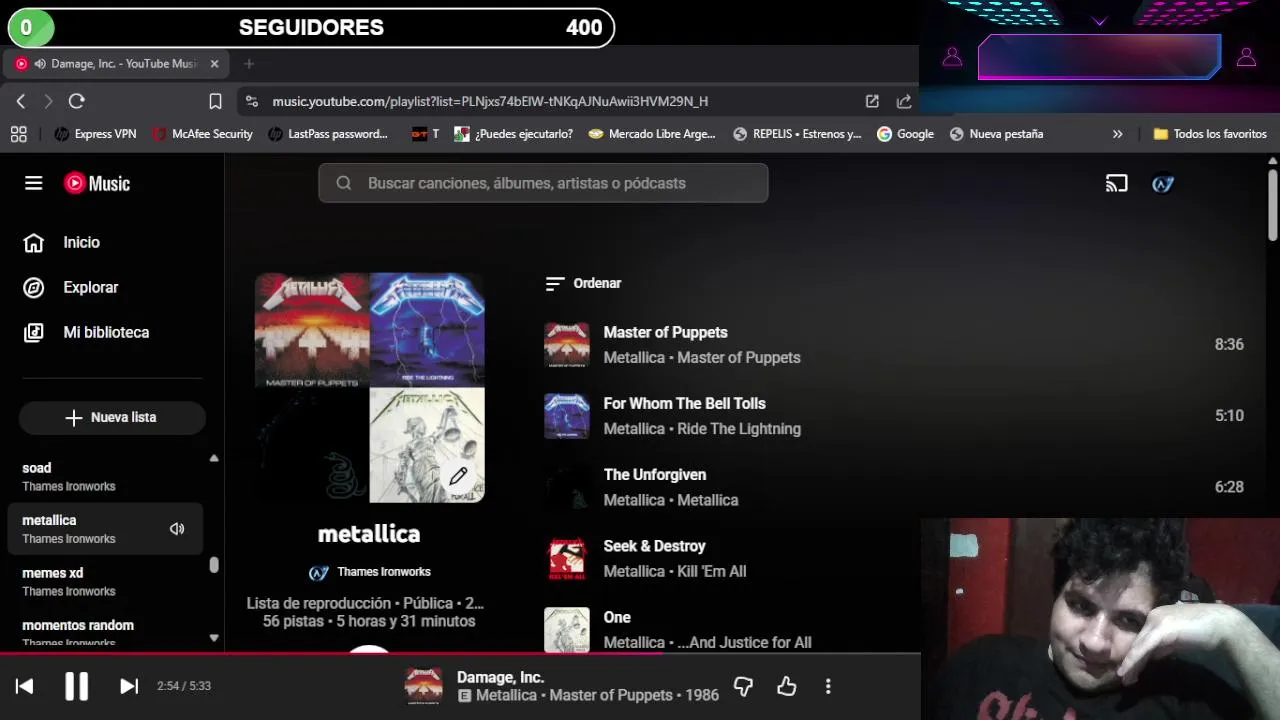Click the page vertical scrollbar
This screenshot has height=720, width=1280.
[x=1272, y=205]
